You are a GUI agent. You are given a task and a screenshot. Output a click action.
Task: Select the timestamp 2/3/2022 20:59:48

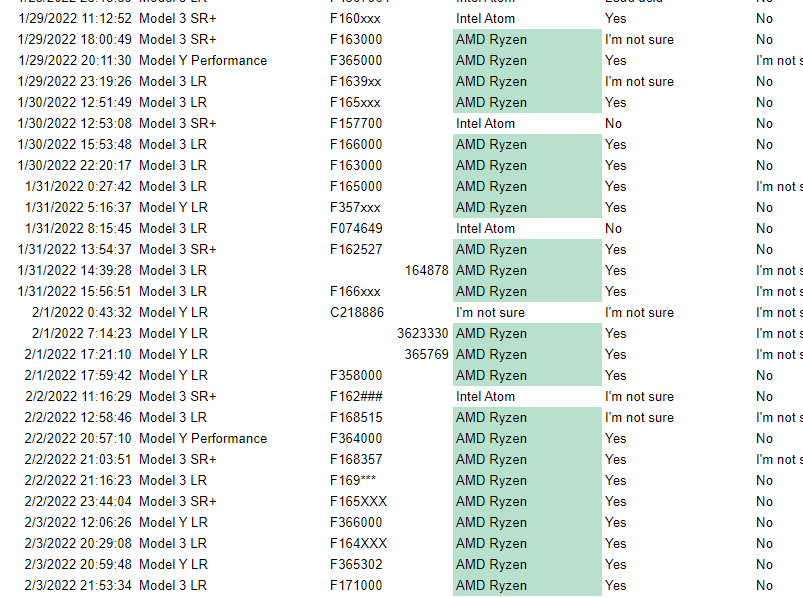tap(78, 564)
